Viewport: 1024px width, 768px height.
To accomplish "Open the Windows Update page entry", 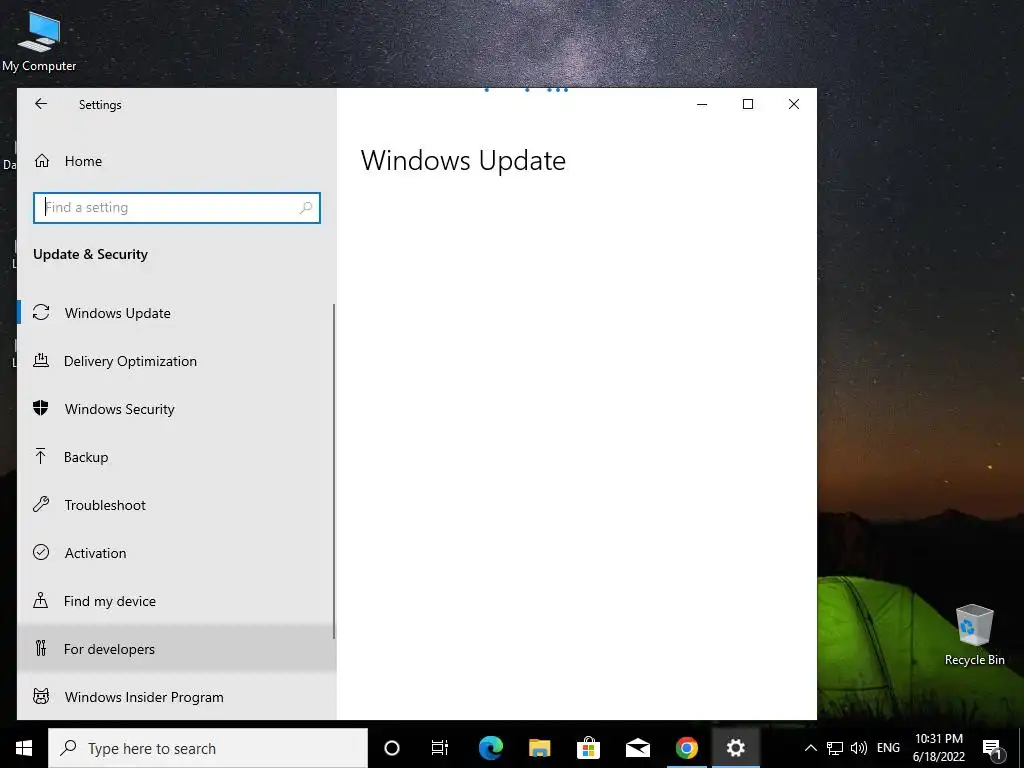I will (x=176, y=313).
